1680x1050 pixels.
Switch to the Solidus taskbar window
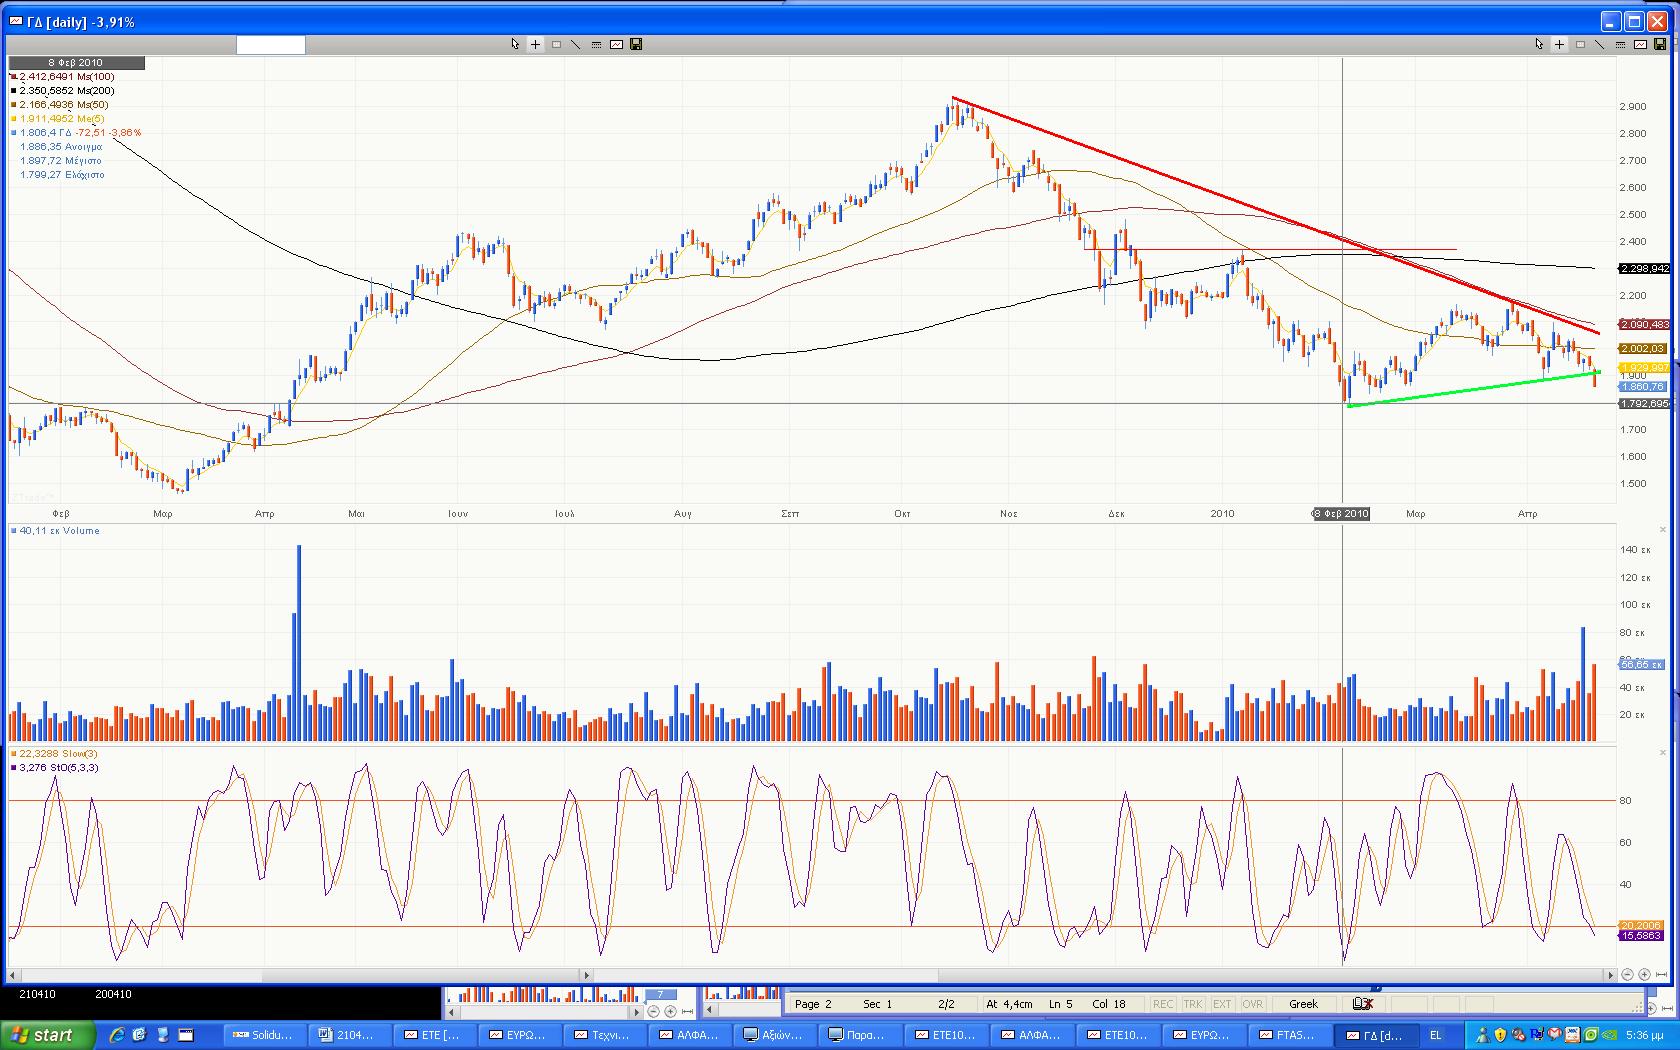(263, 1035)
